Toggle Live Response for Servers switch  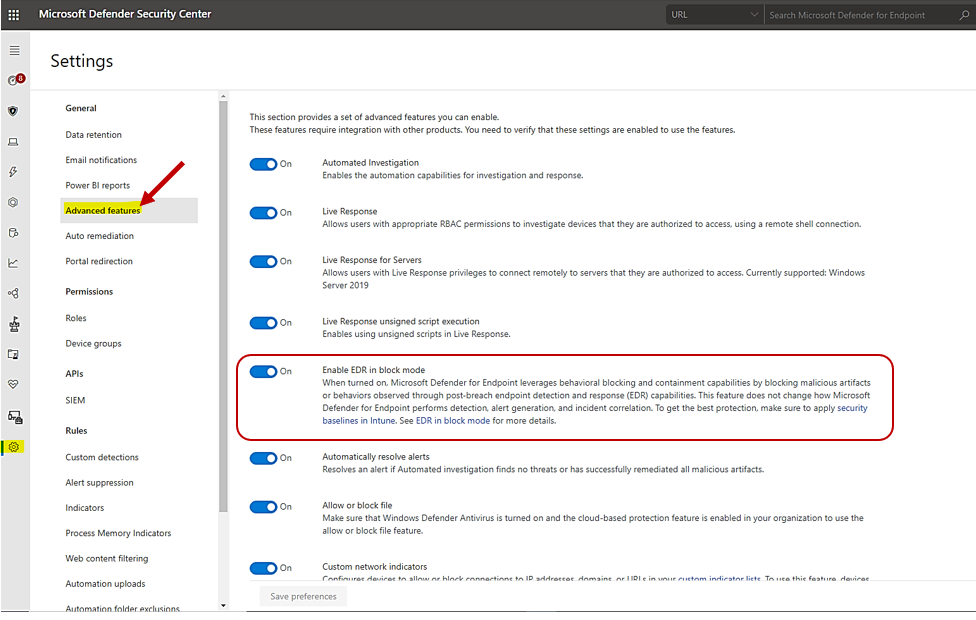click(x=263, y=261)
